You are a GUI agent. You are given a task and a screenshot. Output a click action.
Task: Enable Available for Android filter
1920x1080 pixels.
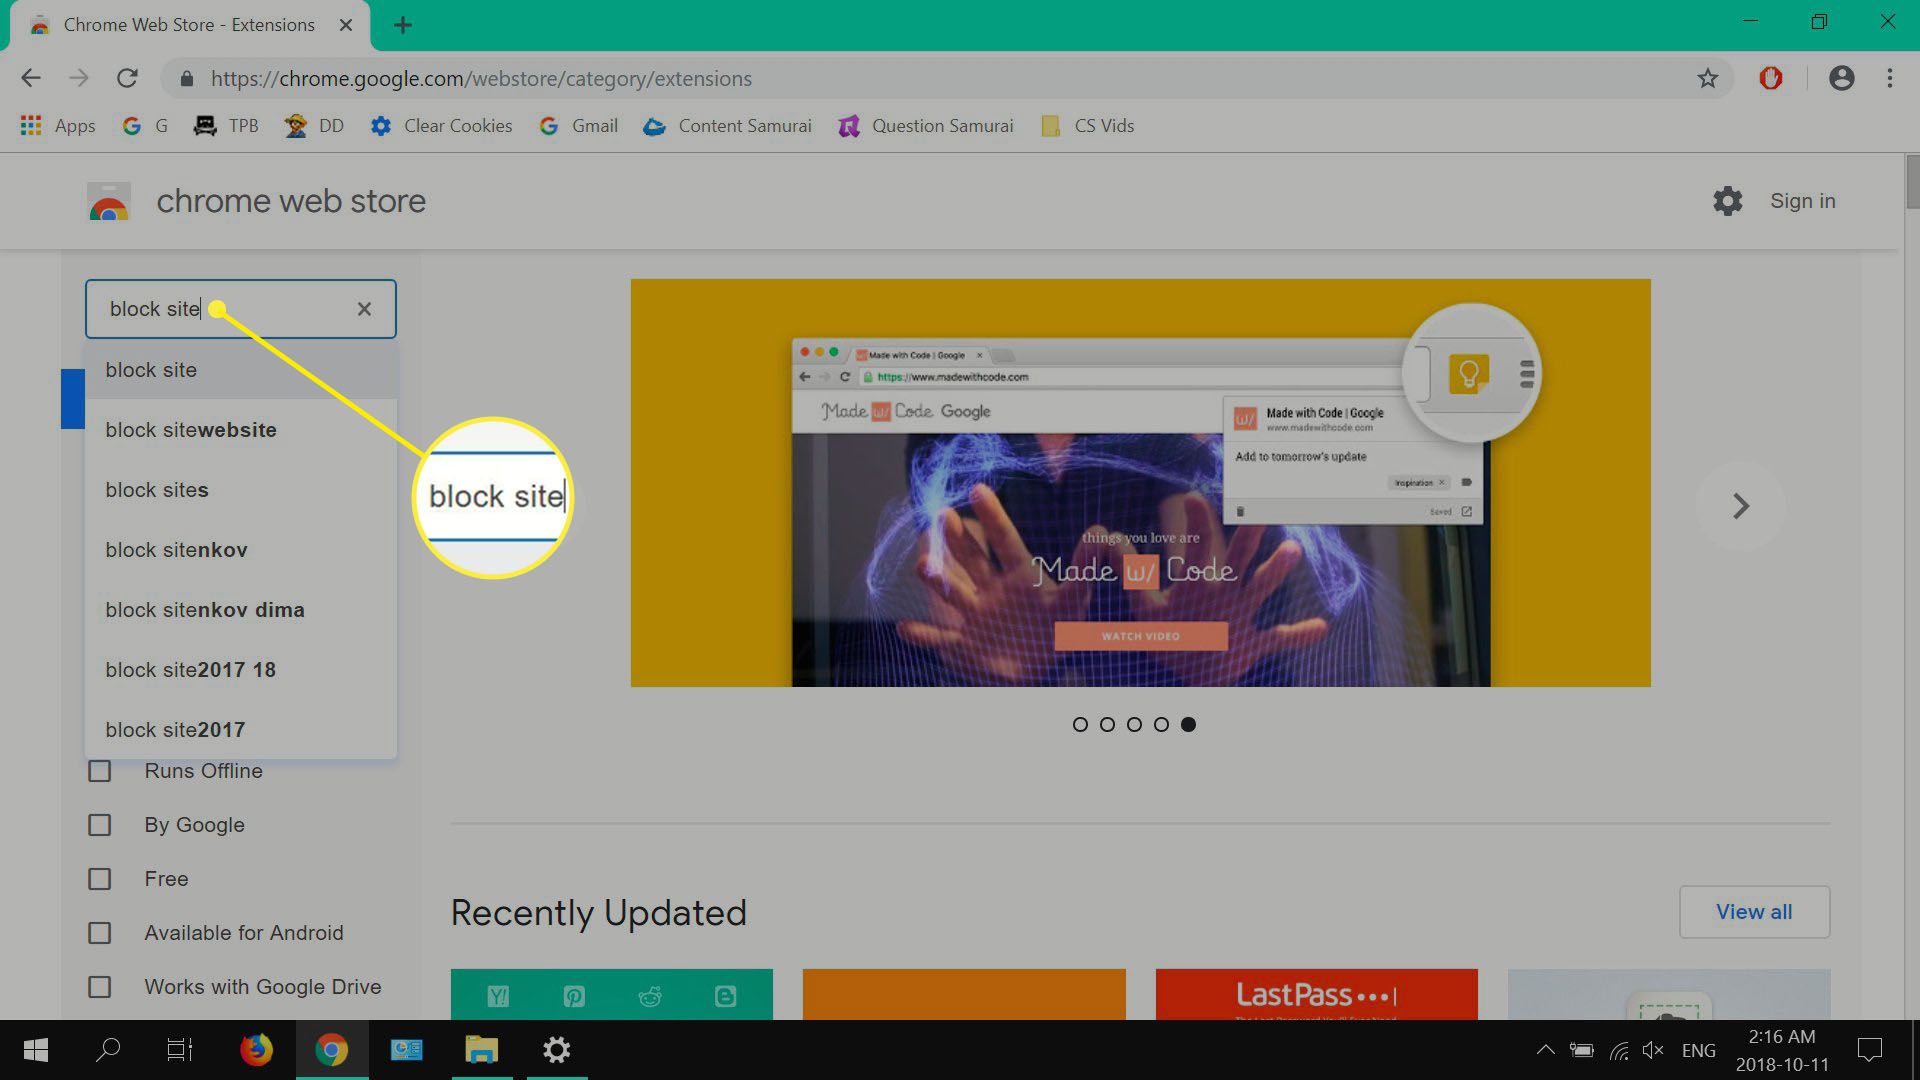(100, 933)
